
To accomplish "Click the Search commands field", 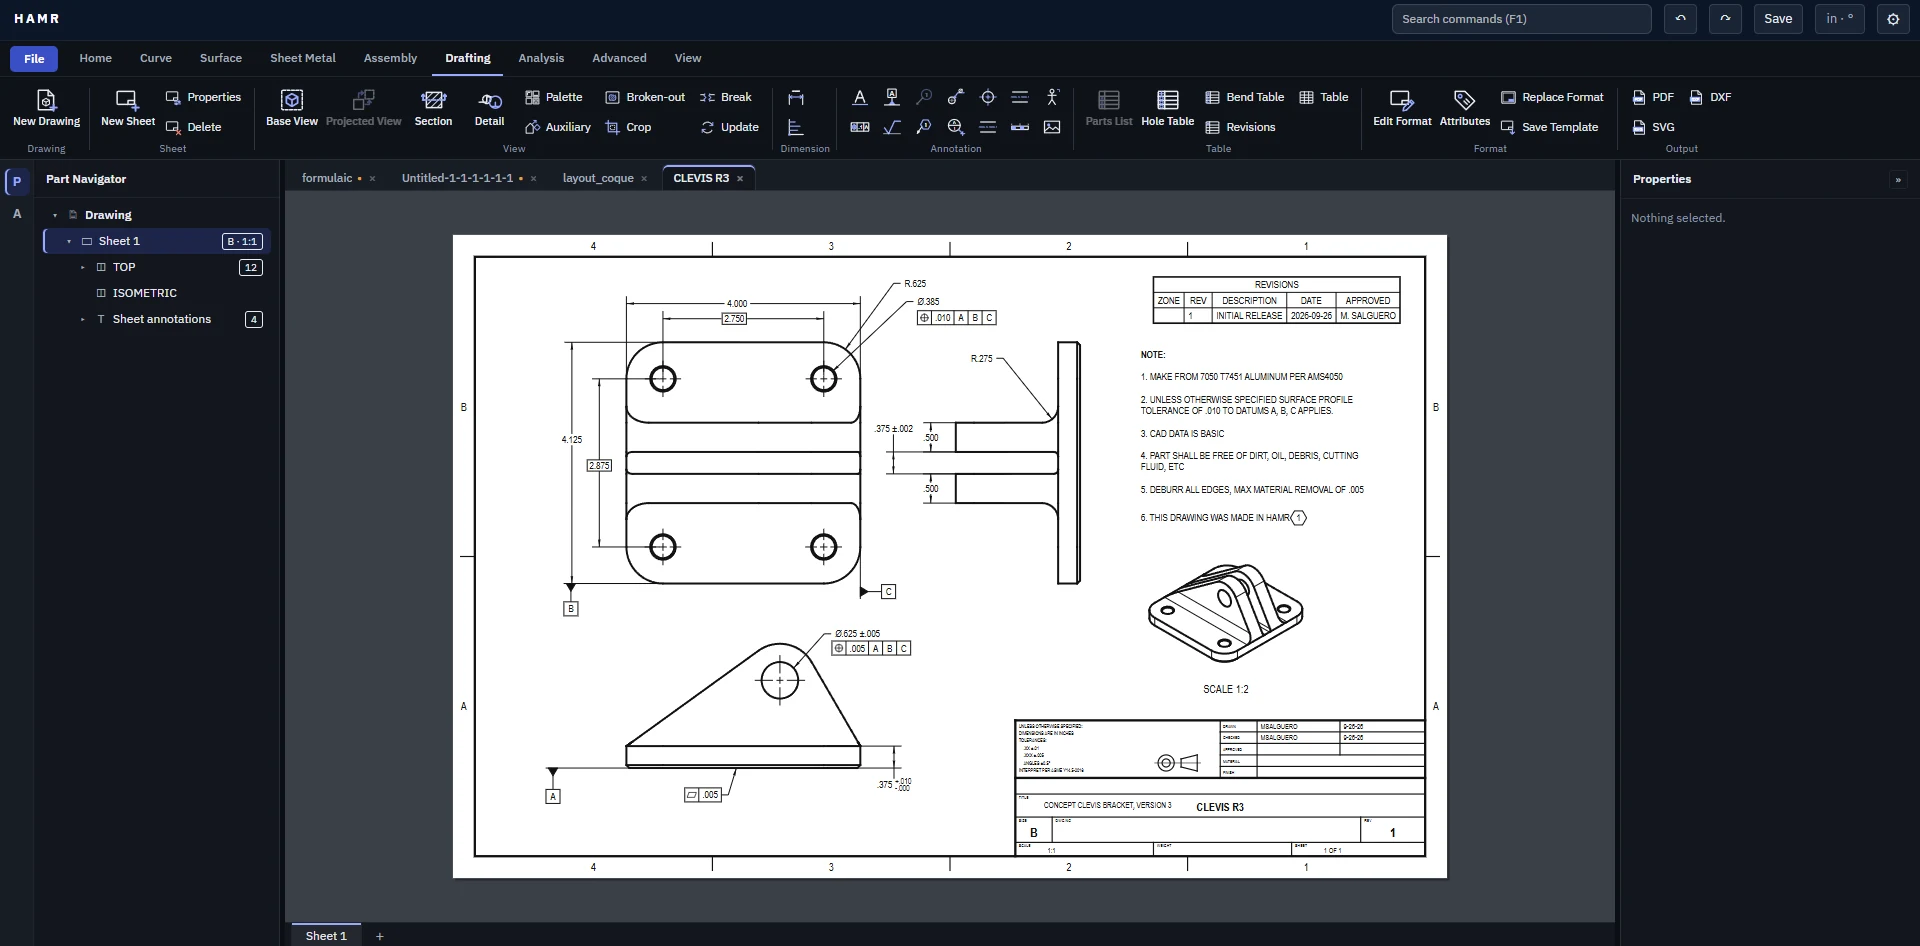I will (1521, 19).
